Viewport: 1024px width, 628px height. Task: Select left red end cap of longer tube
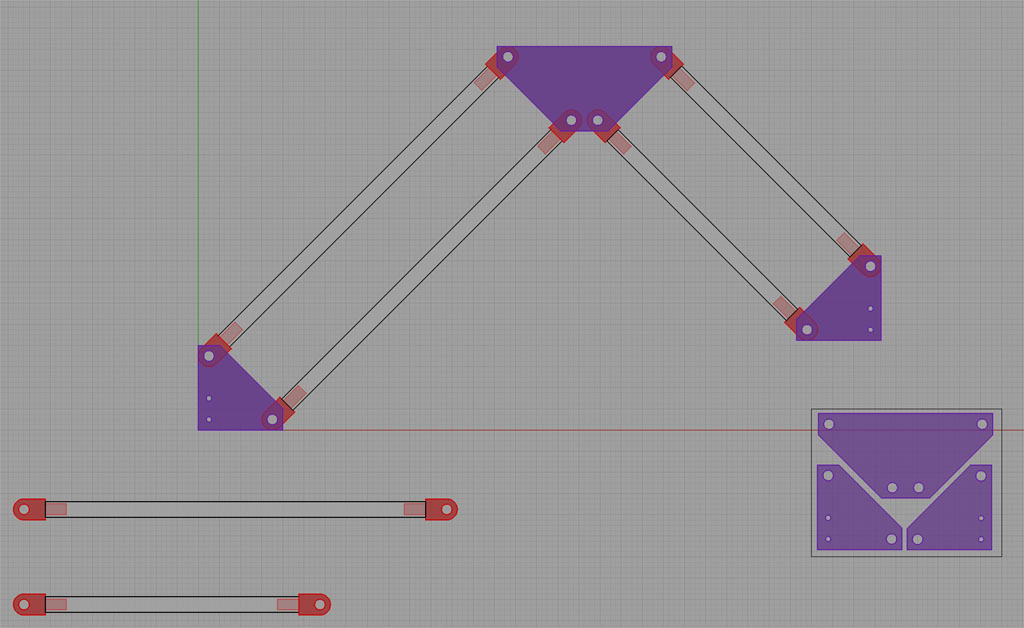coord(30,509)
